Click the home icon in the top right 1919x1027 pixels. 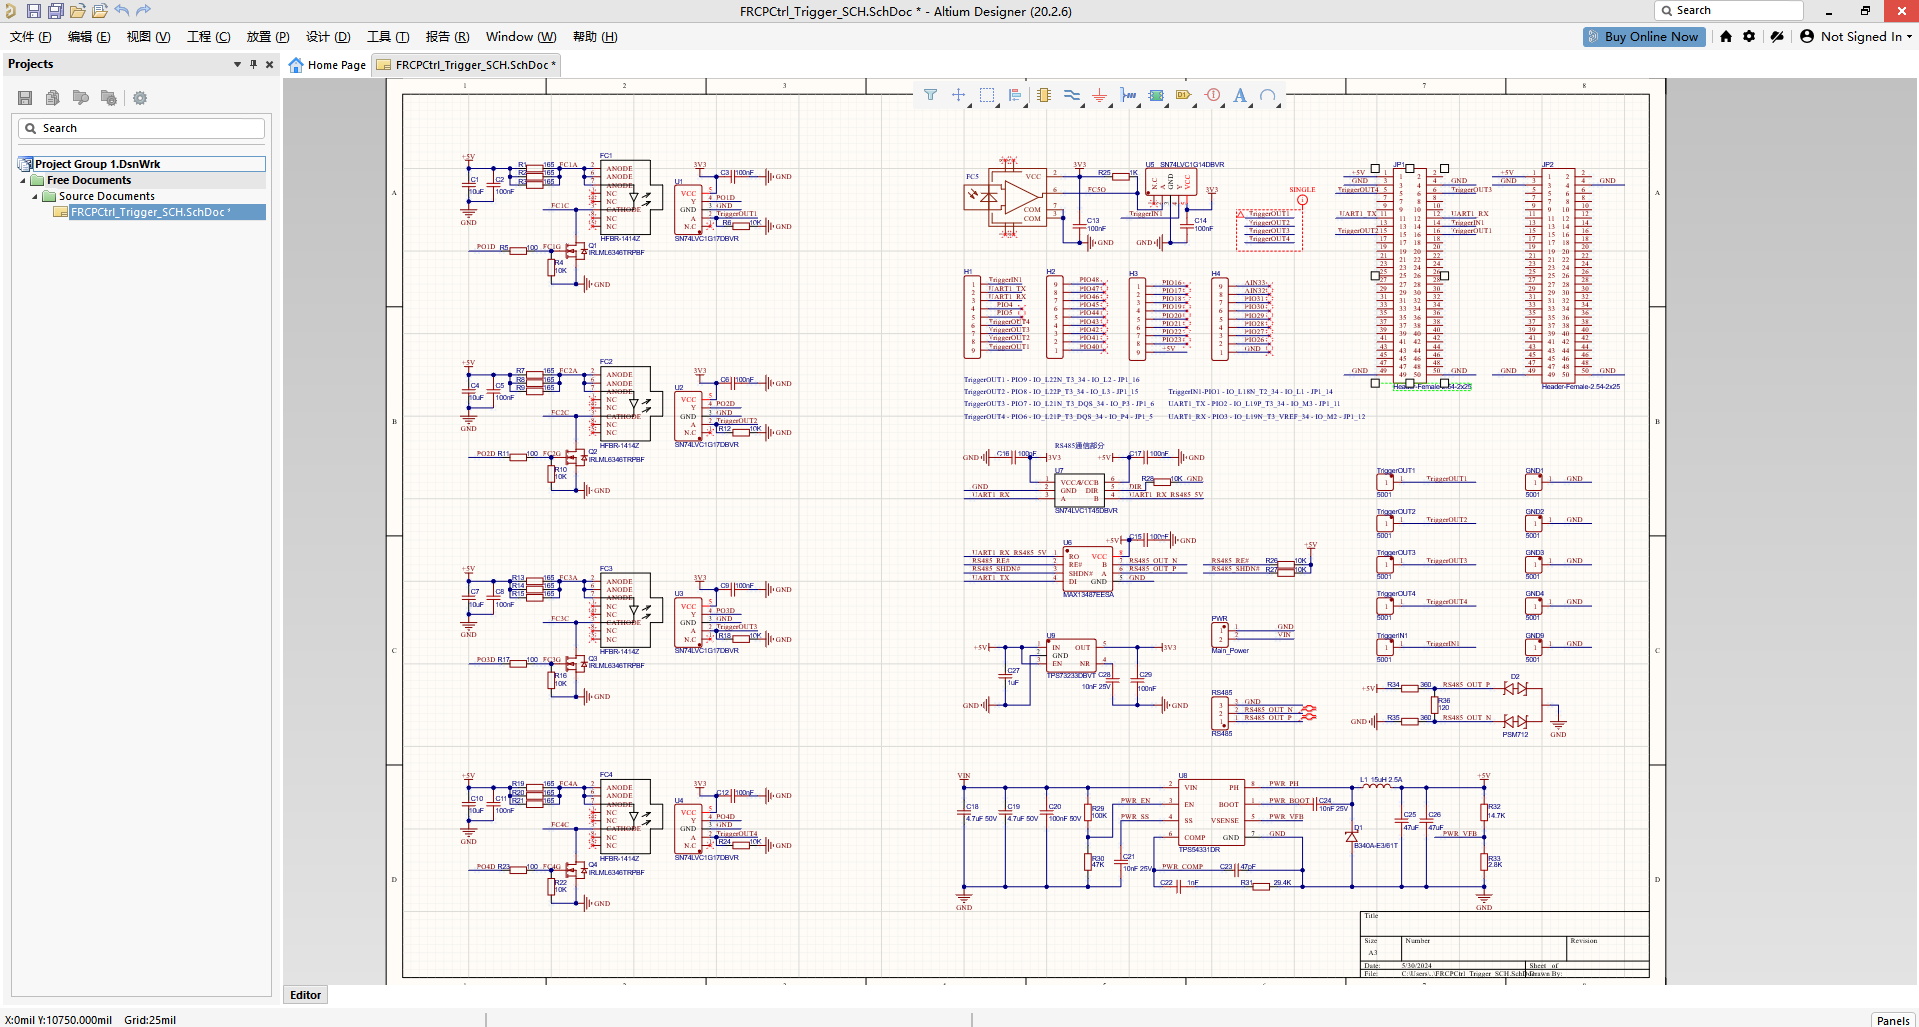click(1726, 36)
